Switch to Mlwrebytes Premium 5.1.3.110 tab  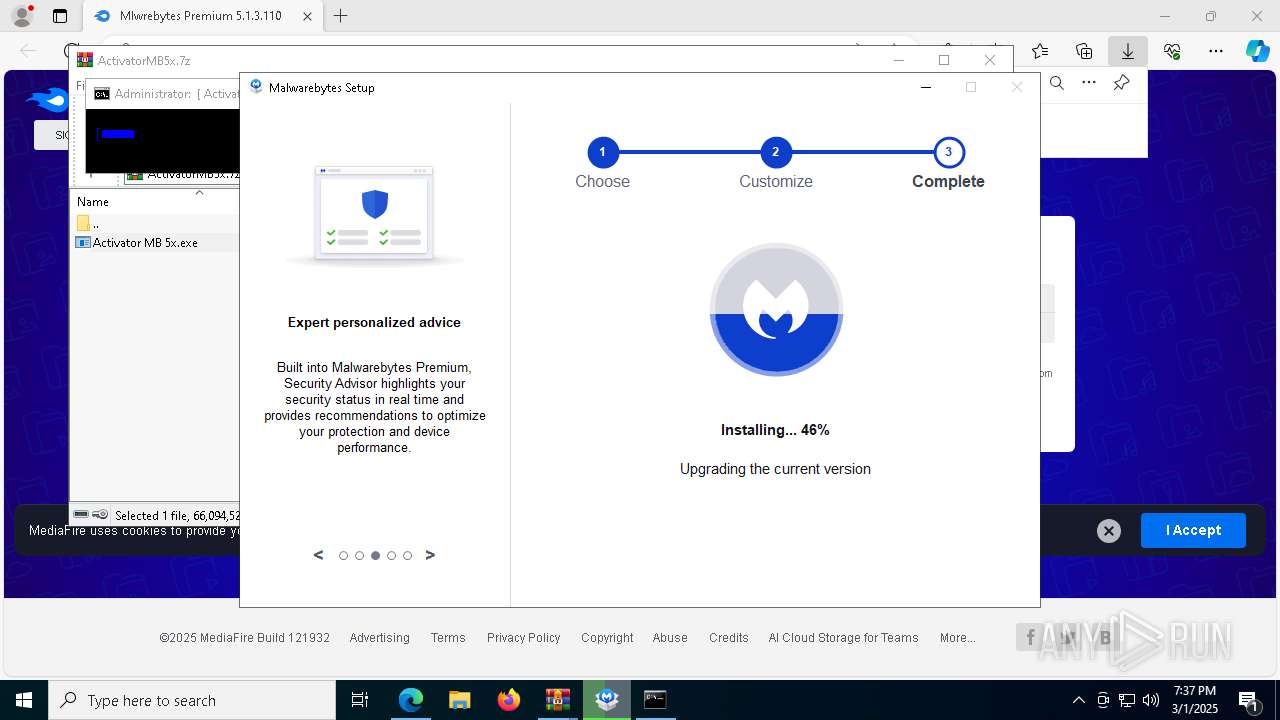click(200, 16)
